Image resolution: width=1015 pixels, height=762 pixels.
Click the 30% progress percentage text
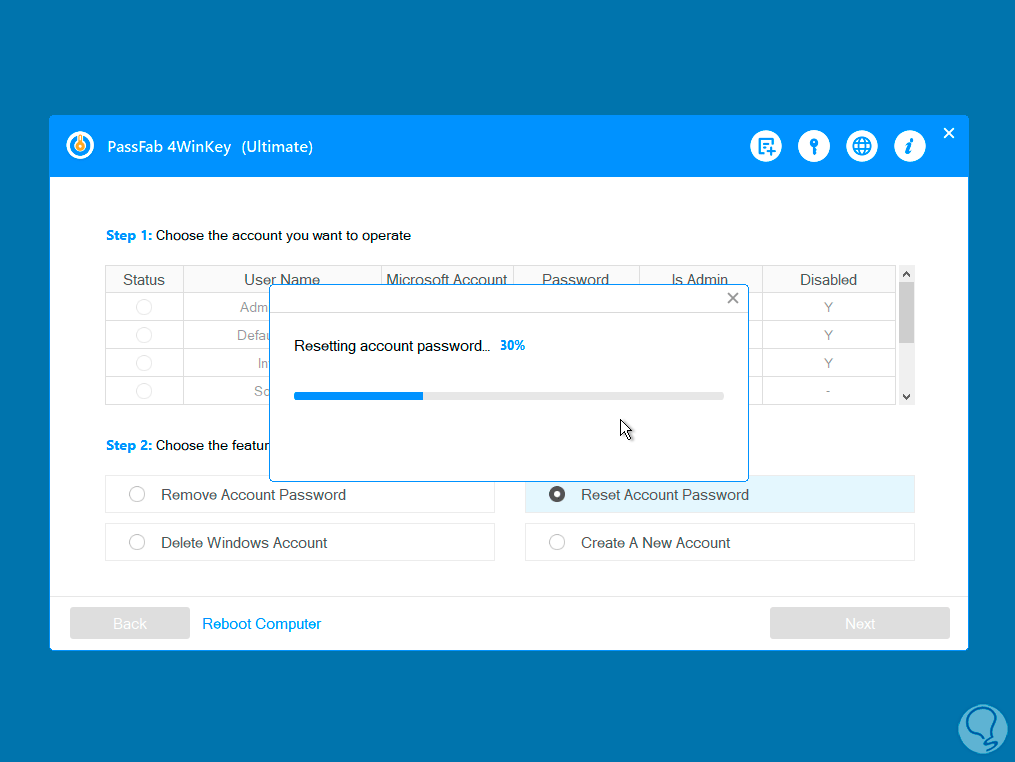512,346
